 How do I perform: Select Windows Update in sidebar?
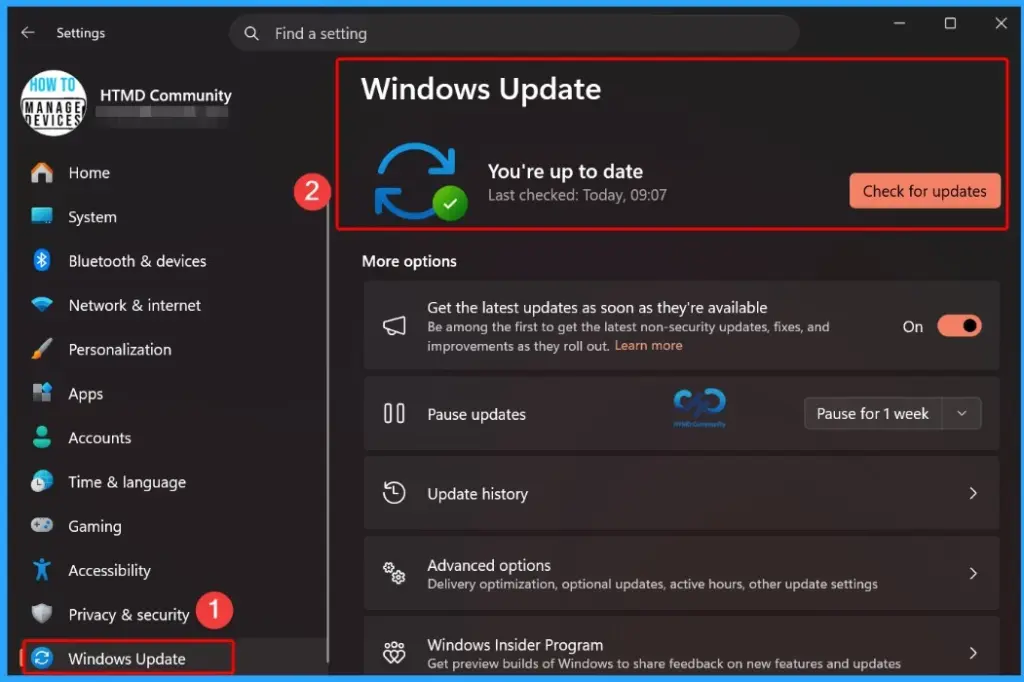127,658
